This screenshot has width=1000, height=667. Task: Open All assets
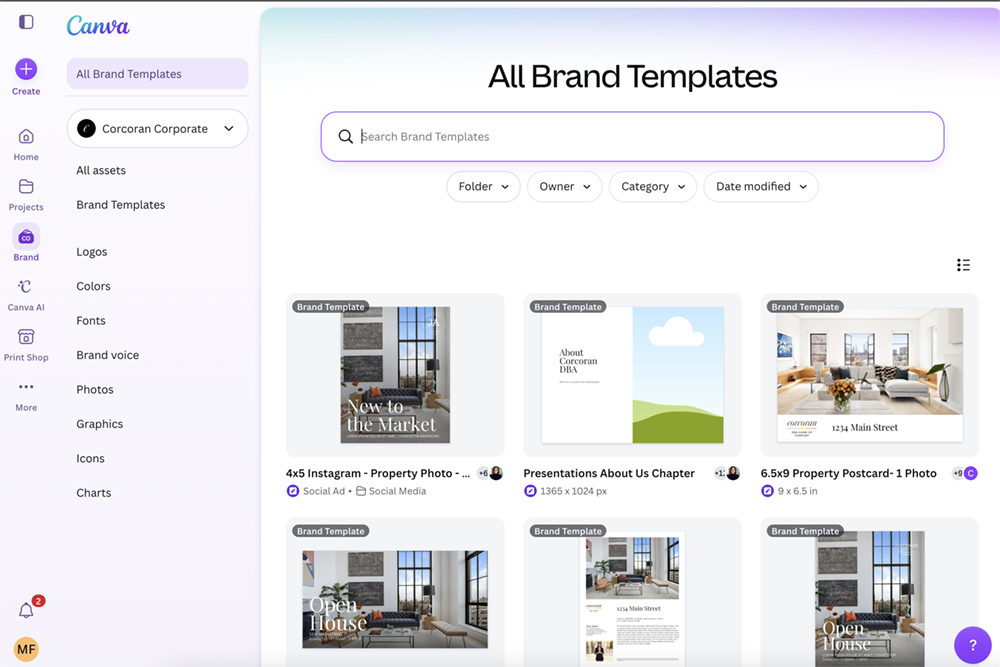[x=101, y=170]
